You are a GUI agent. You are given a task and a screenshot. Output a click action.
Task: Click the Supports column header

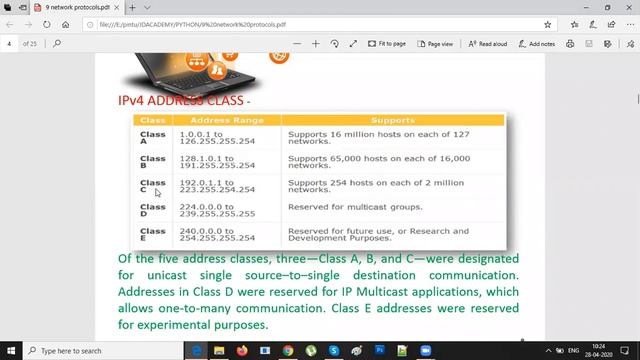(x=393, y=120)
